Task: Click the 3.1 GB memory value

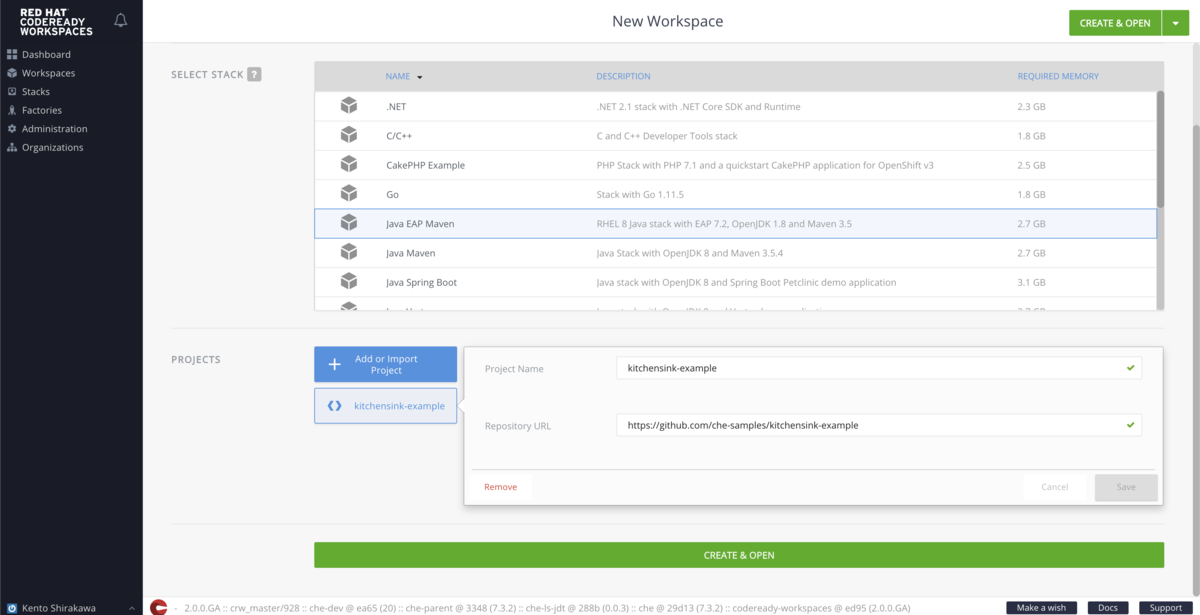Action: [1031, 282]
